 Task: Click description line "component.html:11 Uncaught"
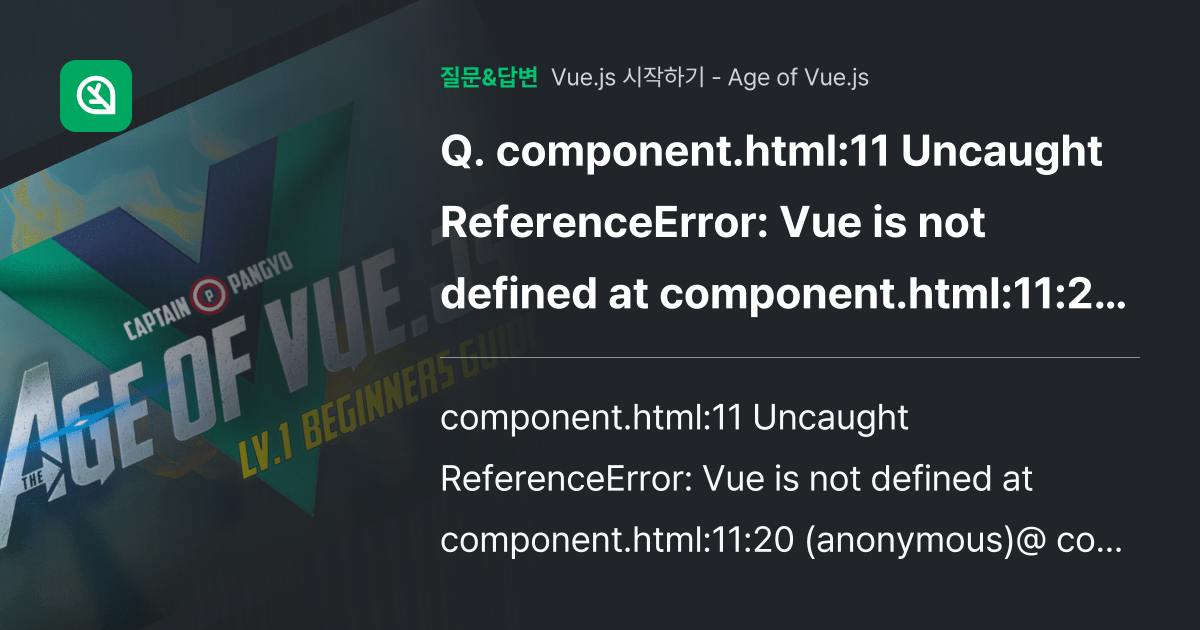(674, 419)
